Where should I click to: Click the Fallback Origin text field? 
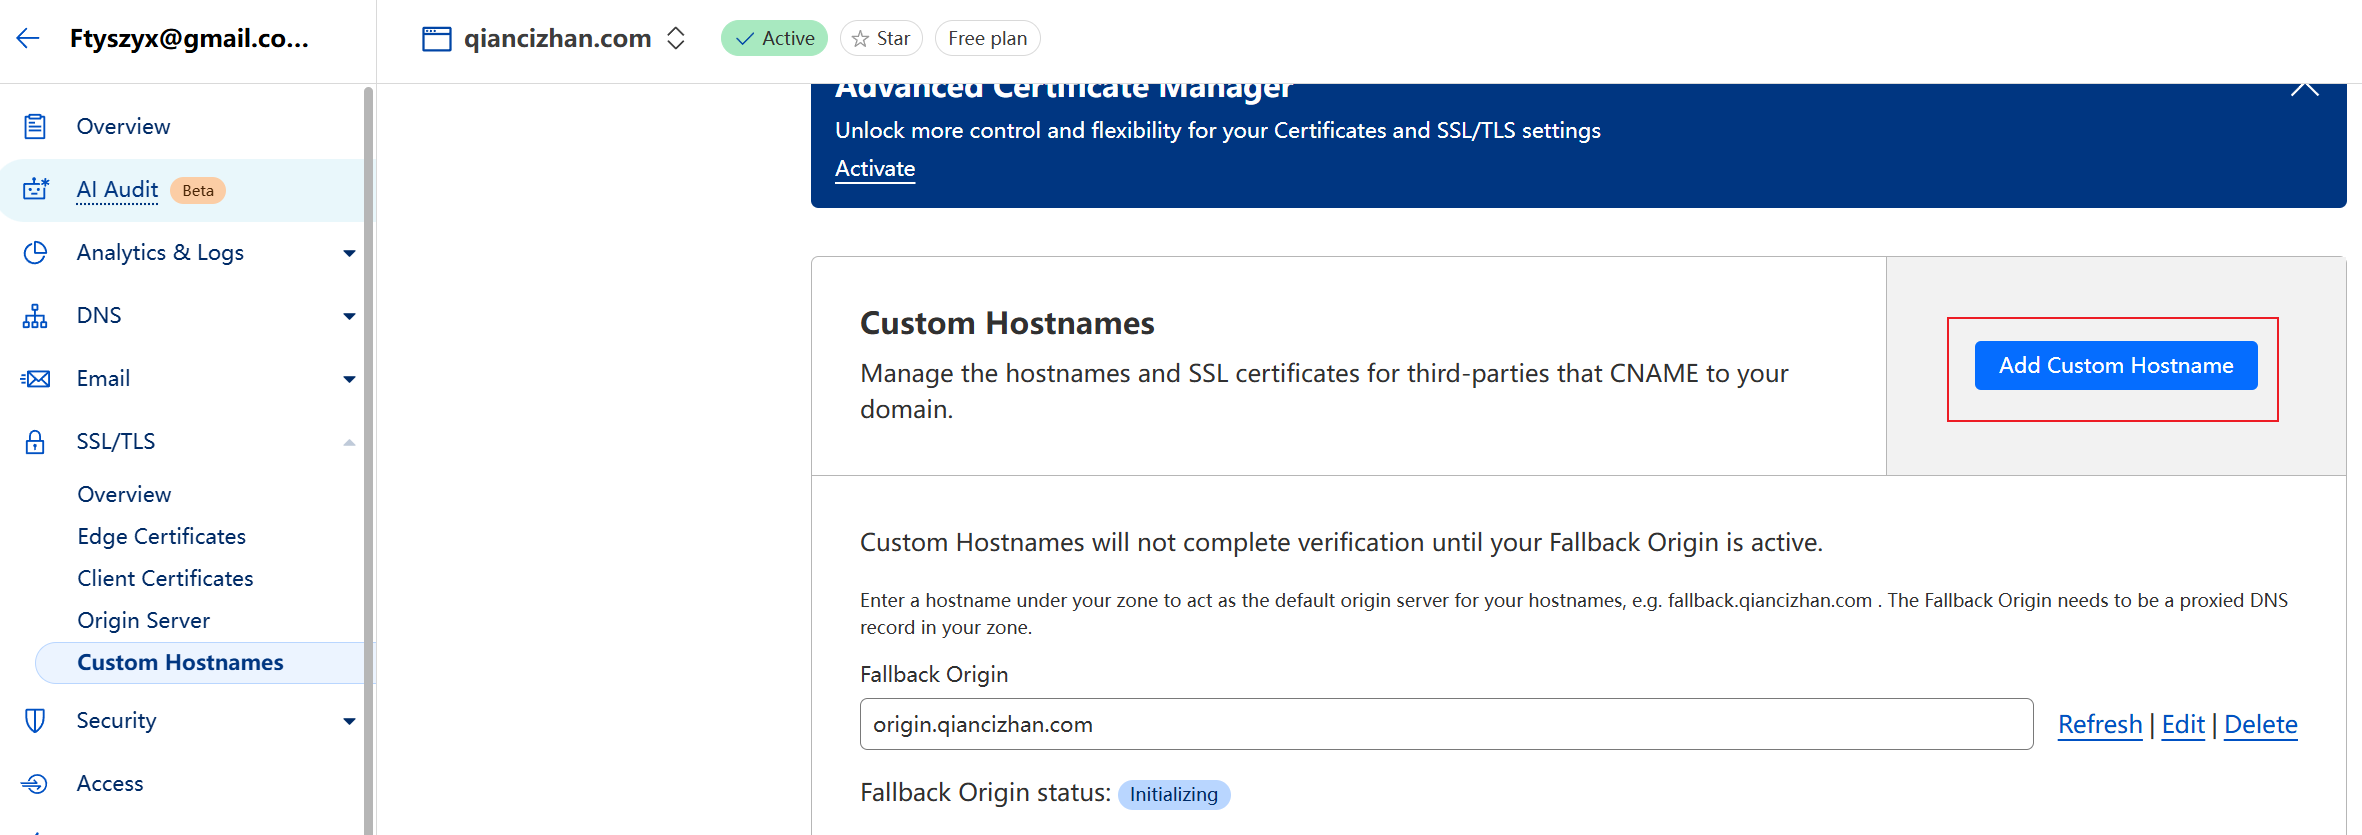tap(1445, 724)
